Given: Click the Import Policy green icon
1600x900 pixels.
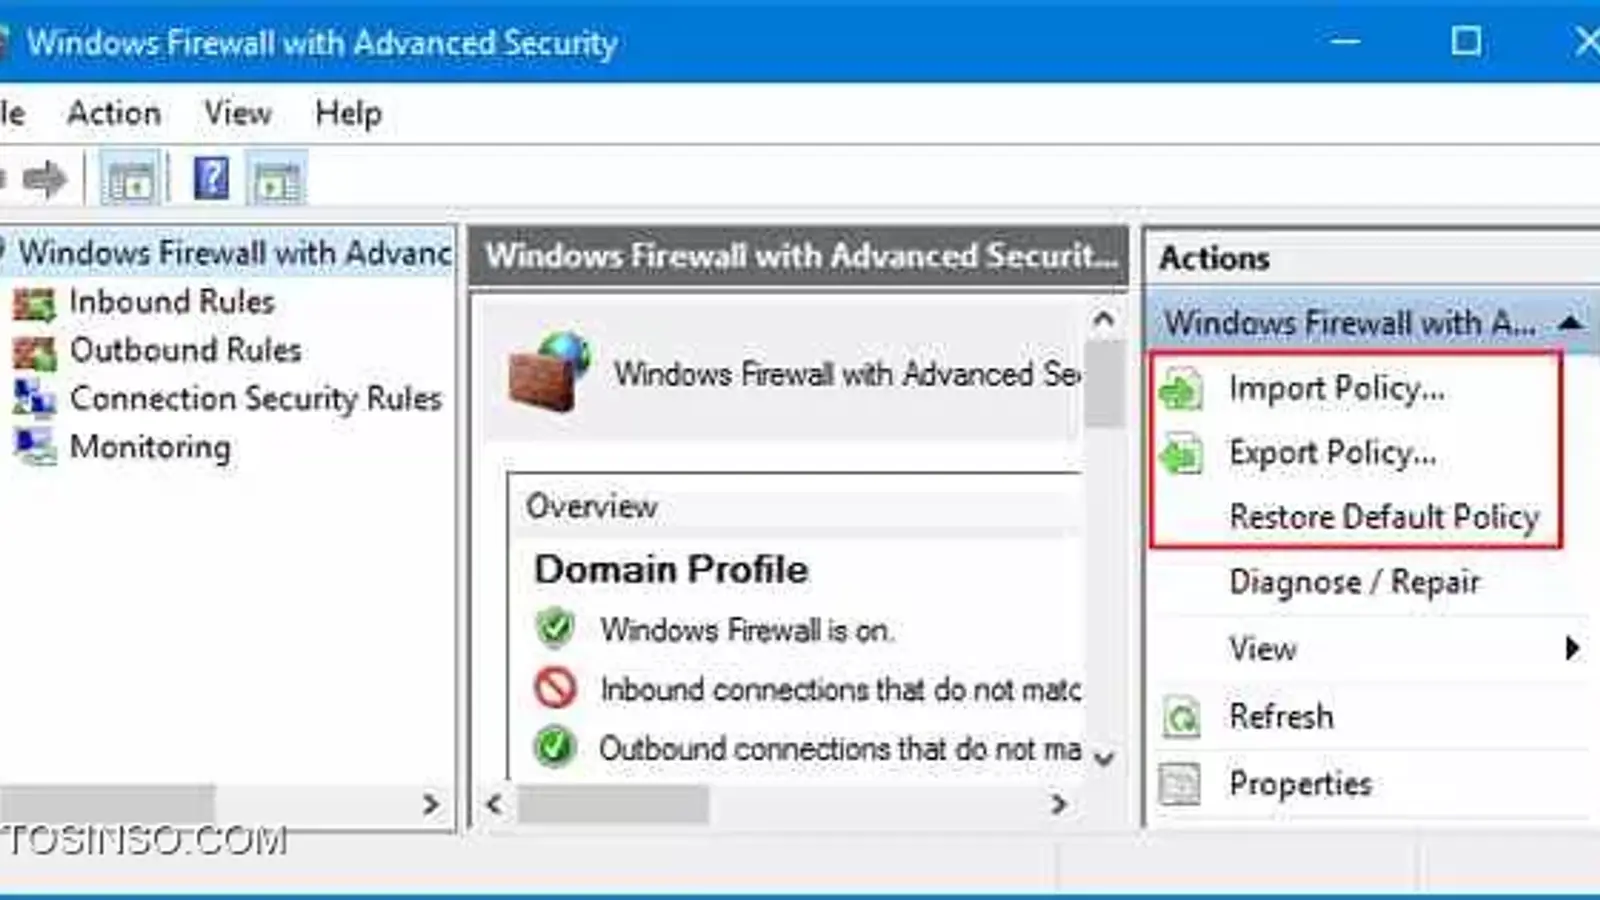Looking at the screenshot, I should [1181, 389].
